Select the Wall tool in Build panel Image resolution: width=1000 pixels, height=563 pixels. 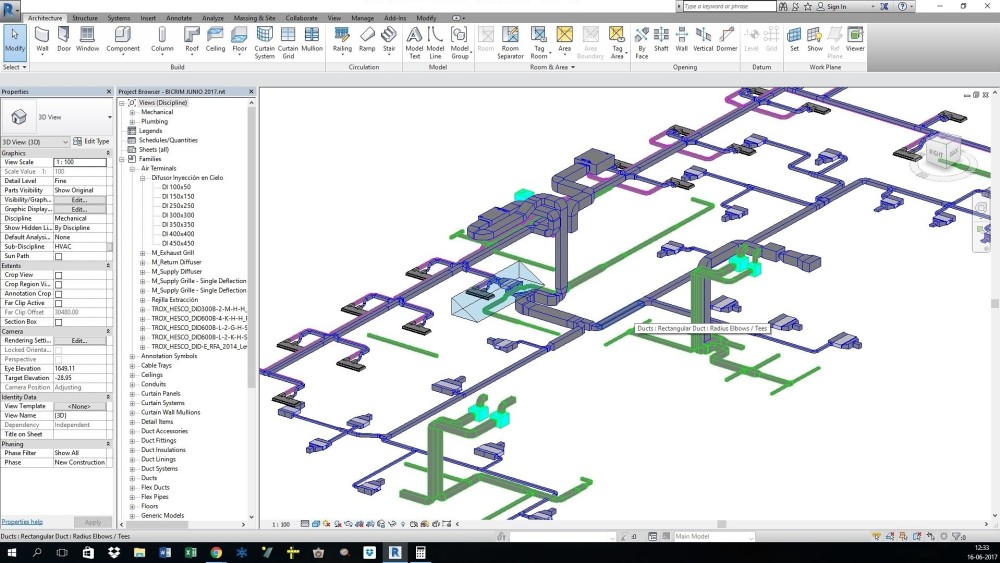42,40
